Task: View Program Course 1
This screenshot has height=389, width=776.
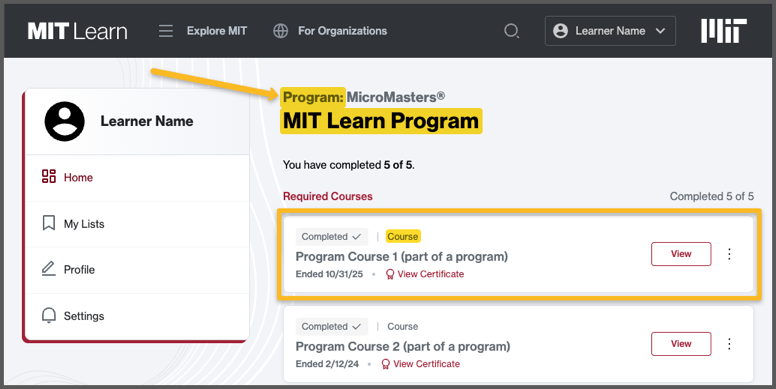Action: pos(681,254)
